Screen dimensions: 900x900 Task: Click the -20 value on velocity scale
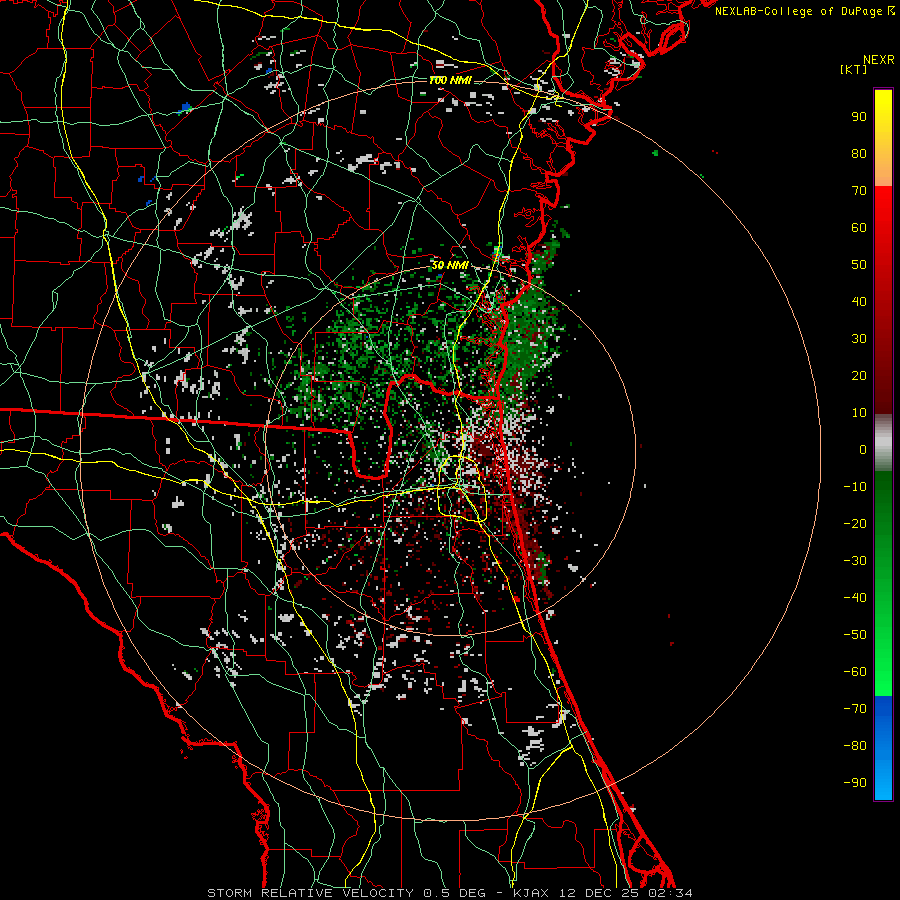855,523
